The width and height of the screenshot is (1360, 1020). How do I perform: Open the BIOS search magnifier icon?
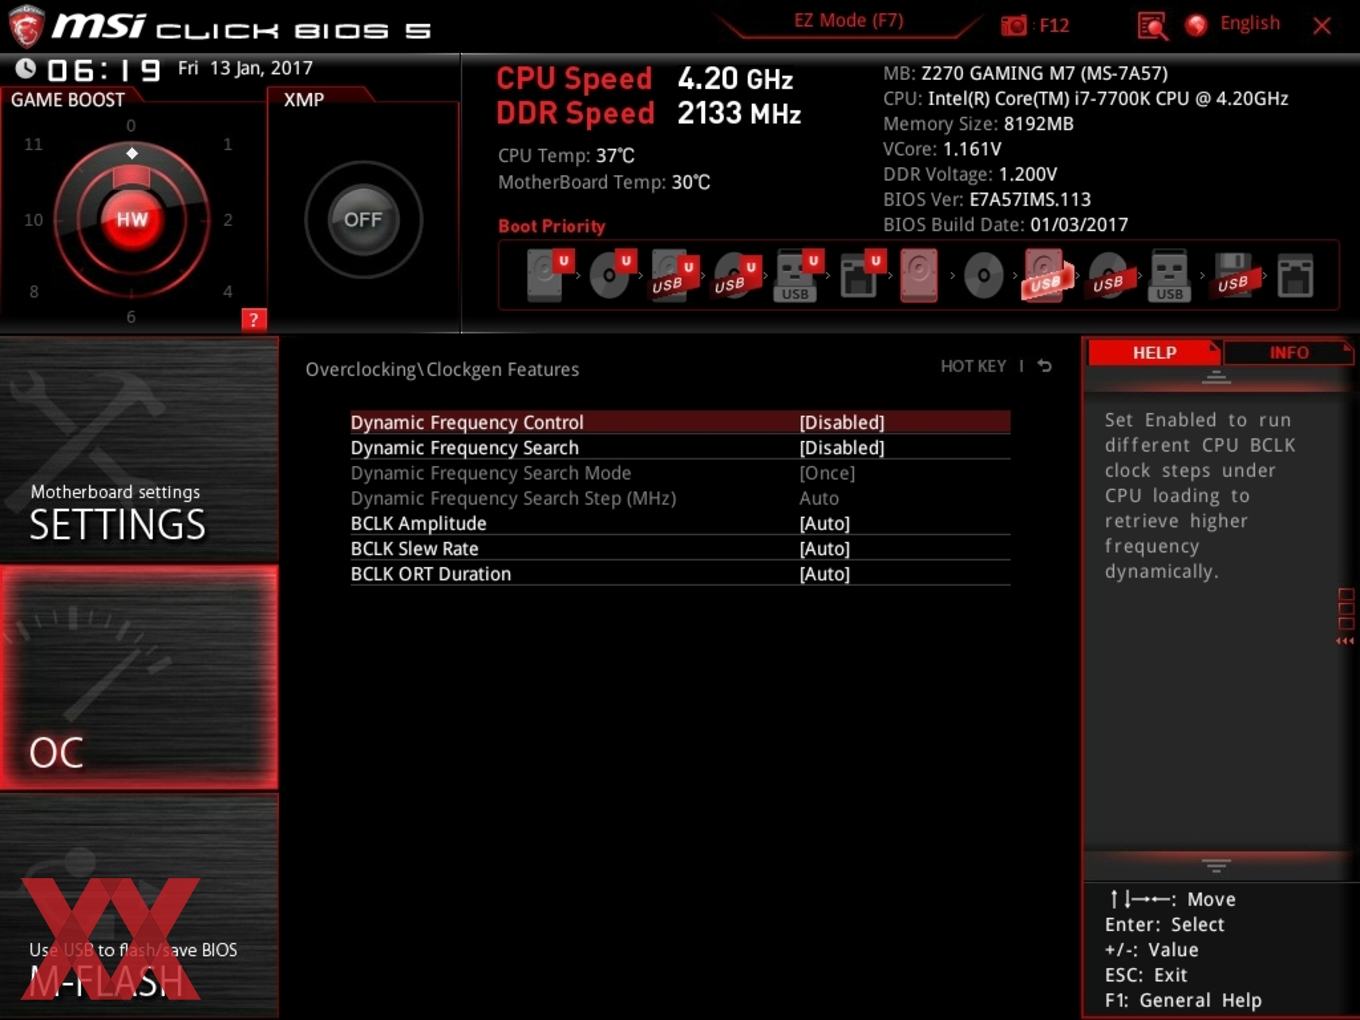pyautogui.click(x=1152, y=25)
